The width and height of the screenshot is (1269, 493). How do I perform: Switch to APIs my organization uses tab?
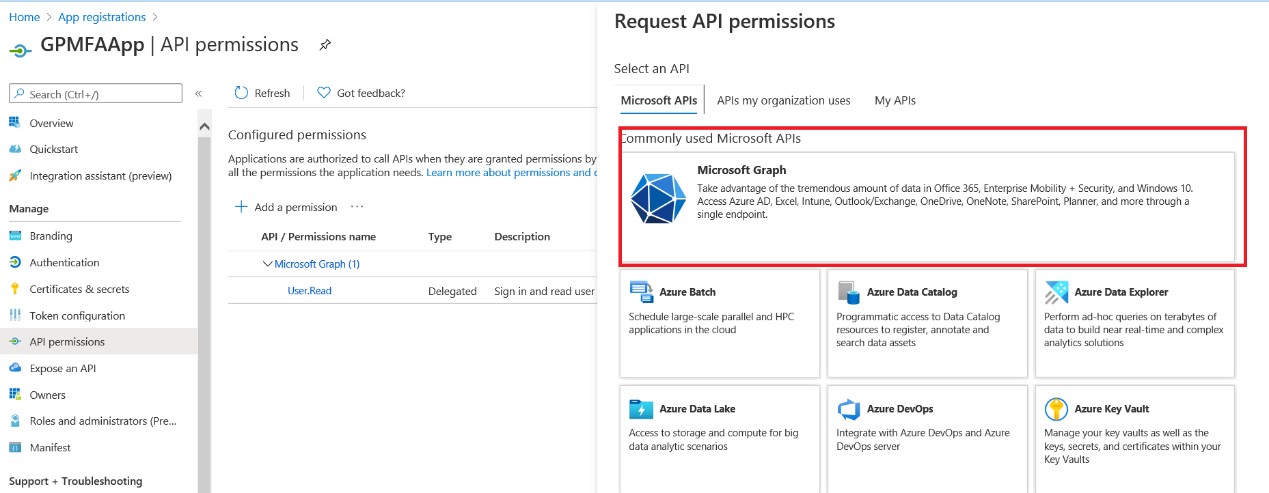[784, 100]
